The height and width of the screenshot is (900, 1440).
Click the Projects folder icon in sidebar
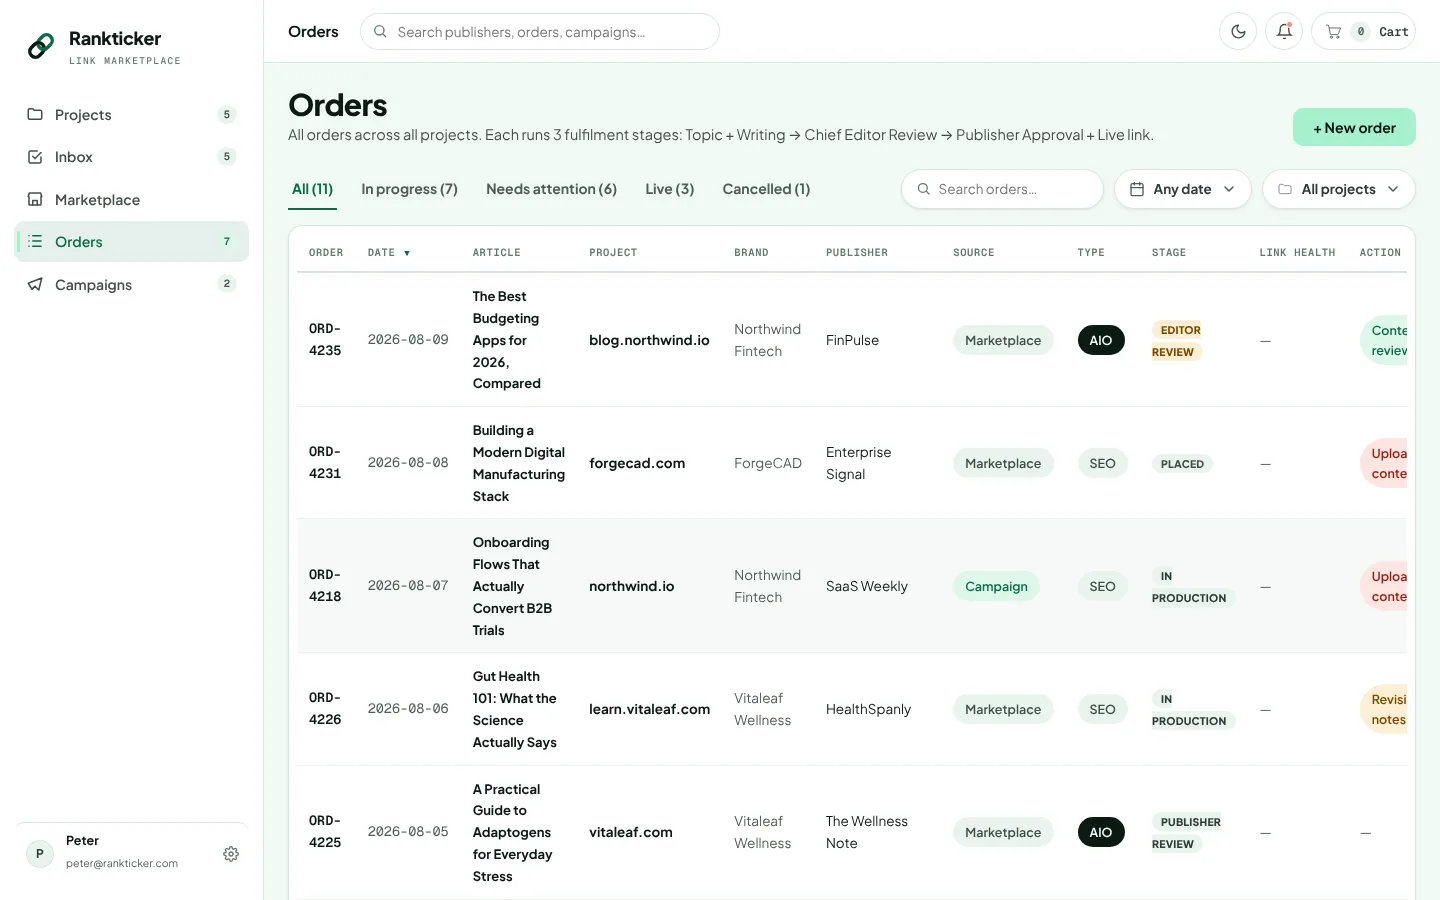point(35,114)
